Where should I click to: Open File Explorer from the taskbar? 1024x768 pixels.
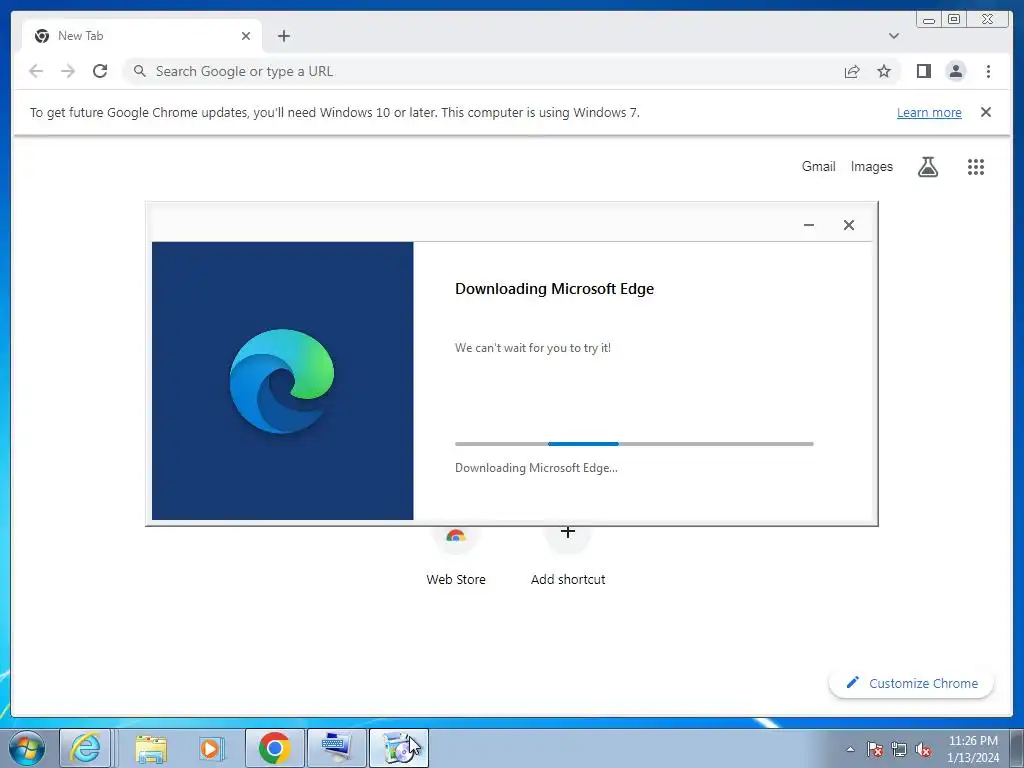[x=151, y=748]
